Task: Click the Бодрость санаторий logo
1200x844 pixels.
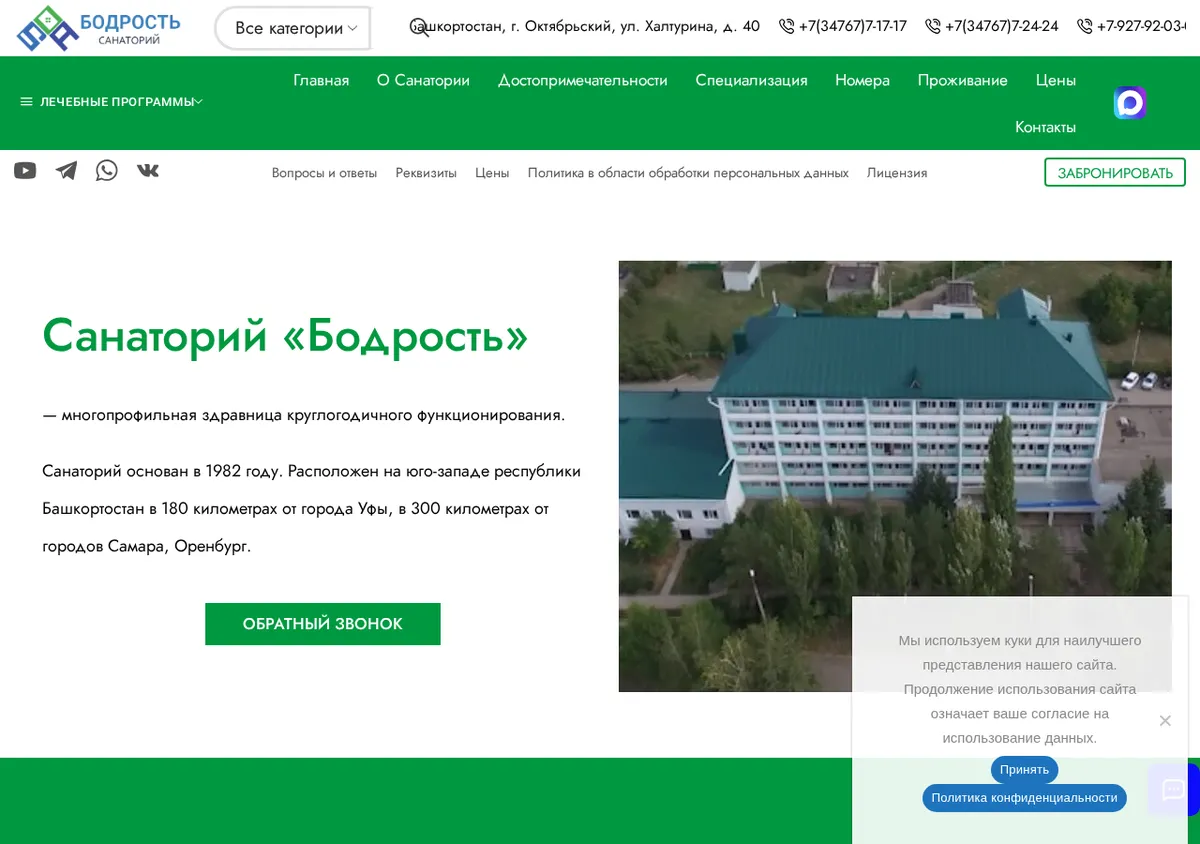Action: click(x=98, y=28)
